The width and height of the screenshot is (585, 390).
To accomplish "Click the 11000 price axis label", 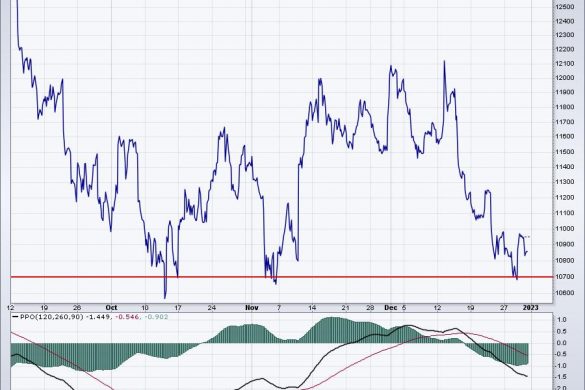I will (x=565, y=228).
